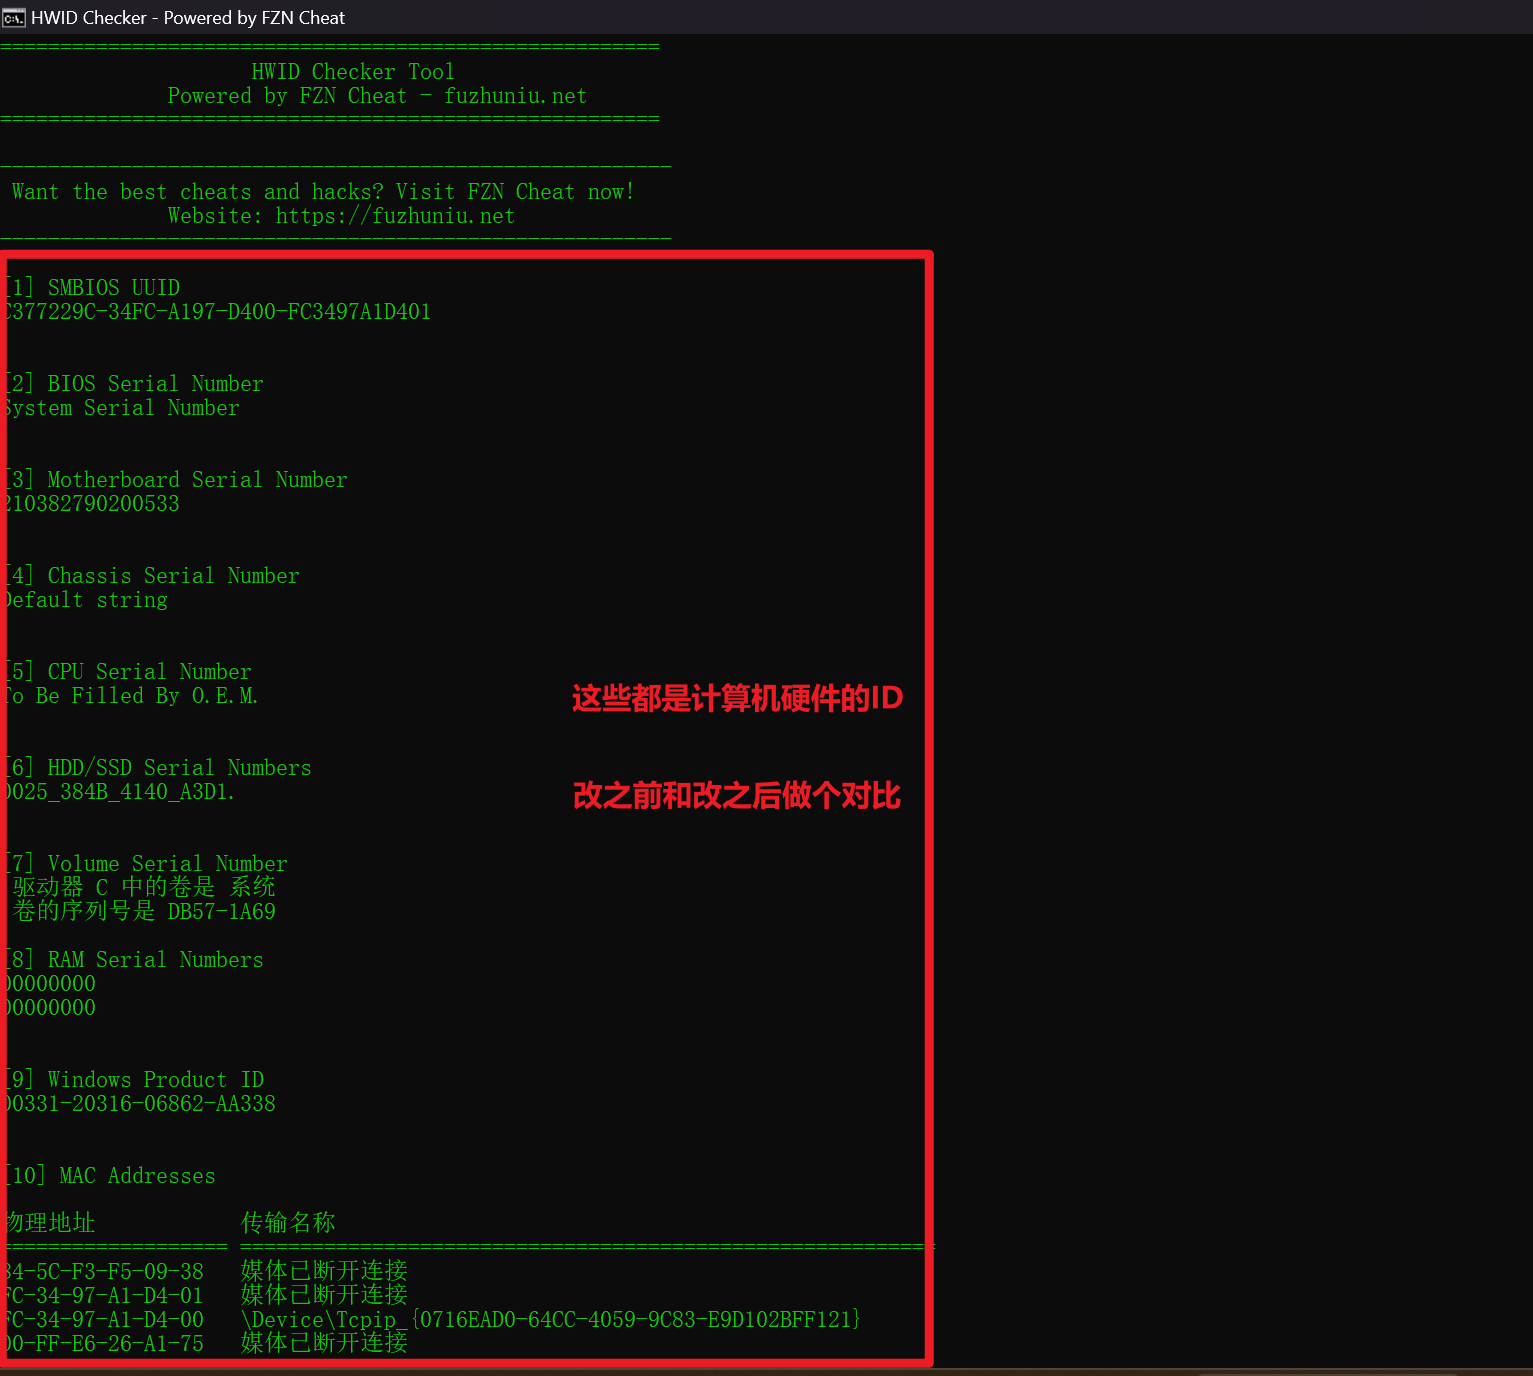Select MAC address 'FC-34-97-A1-D4-01'
Image resolution: width=1533 pixels, height=1376 pixels.
click(x=102, y=1296)
